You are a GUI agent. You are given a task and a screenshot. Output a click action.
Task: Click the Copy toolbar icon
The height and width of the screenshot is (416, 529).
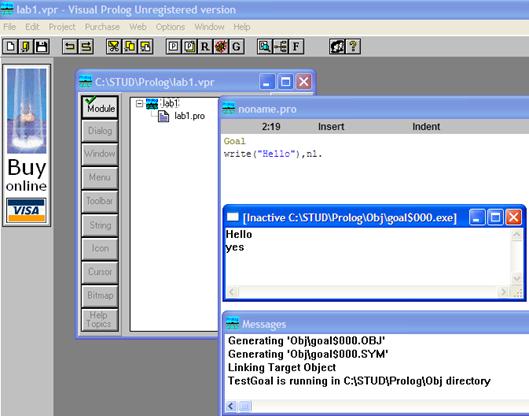tap(130, 47)
